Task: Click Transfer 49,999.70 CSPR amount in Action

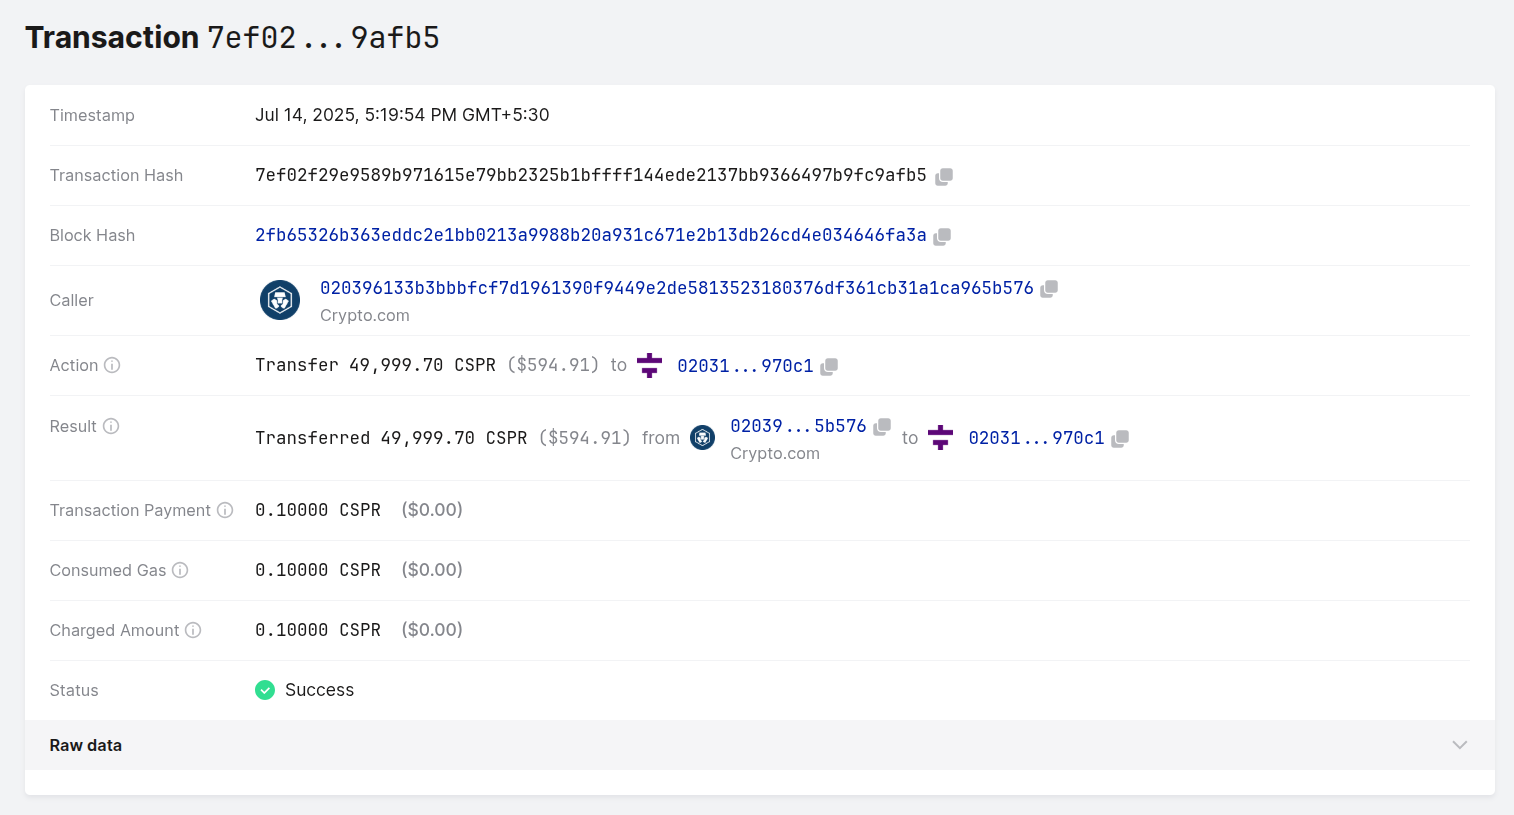Action: (x=375, y=365)
